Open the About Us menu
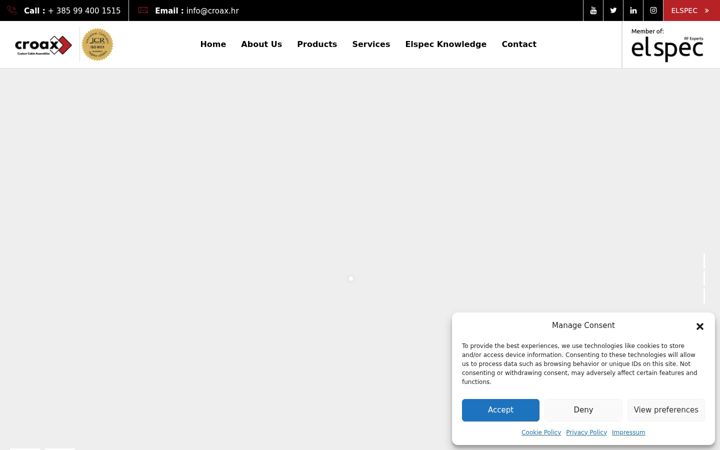 click(261, 45)
